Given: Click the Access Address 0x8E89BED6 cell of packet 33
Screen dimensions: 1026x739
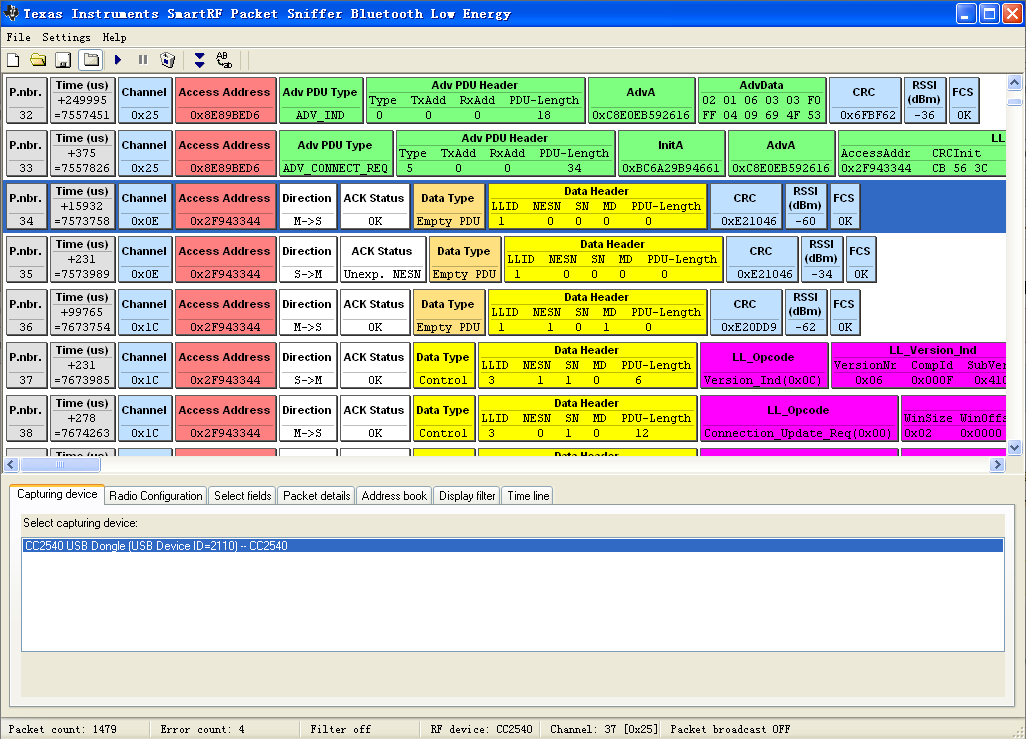Looking at the screenshot, I should click(x=224, y=153).
